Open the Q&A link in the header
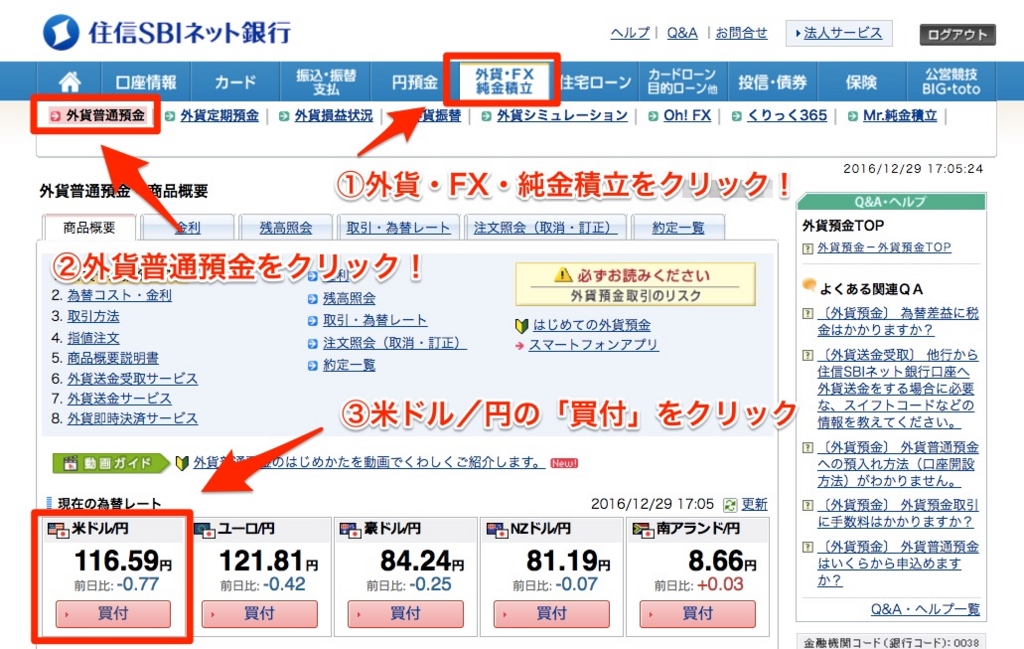The width and height of the screenshot is (1024, 649). [x=682, y=33]
